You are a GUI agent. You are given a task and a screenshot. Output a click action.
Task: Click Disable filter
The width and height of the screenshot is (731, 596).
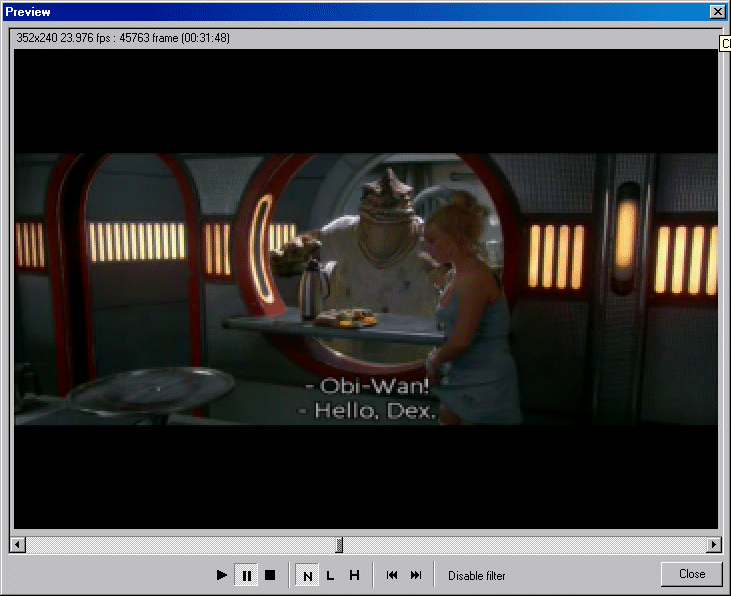click(x=476, y=575)
